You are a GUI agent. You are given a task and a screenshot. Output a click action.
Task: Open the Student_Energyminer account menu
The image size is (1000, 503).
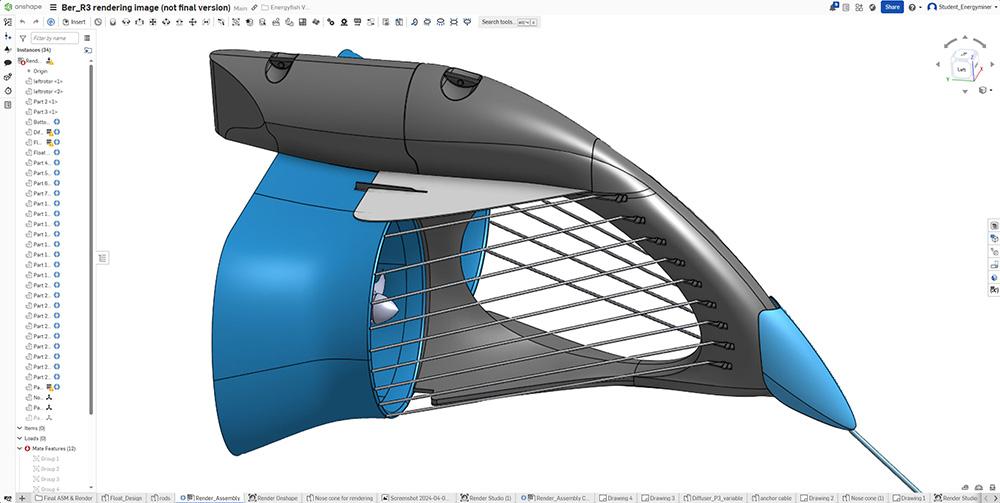tap(962, 7)
